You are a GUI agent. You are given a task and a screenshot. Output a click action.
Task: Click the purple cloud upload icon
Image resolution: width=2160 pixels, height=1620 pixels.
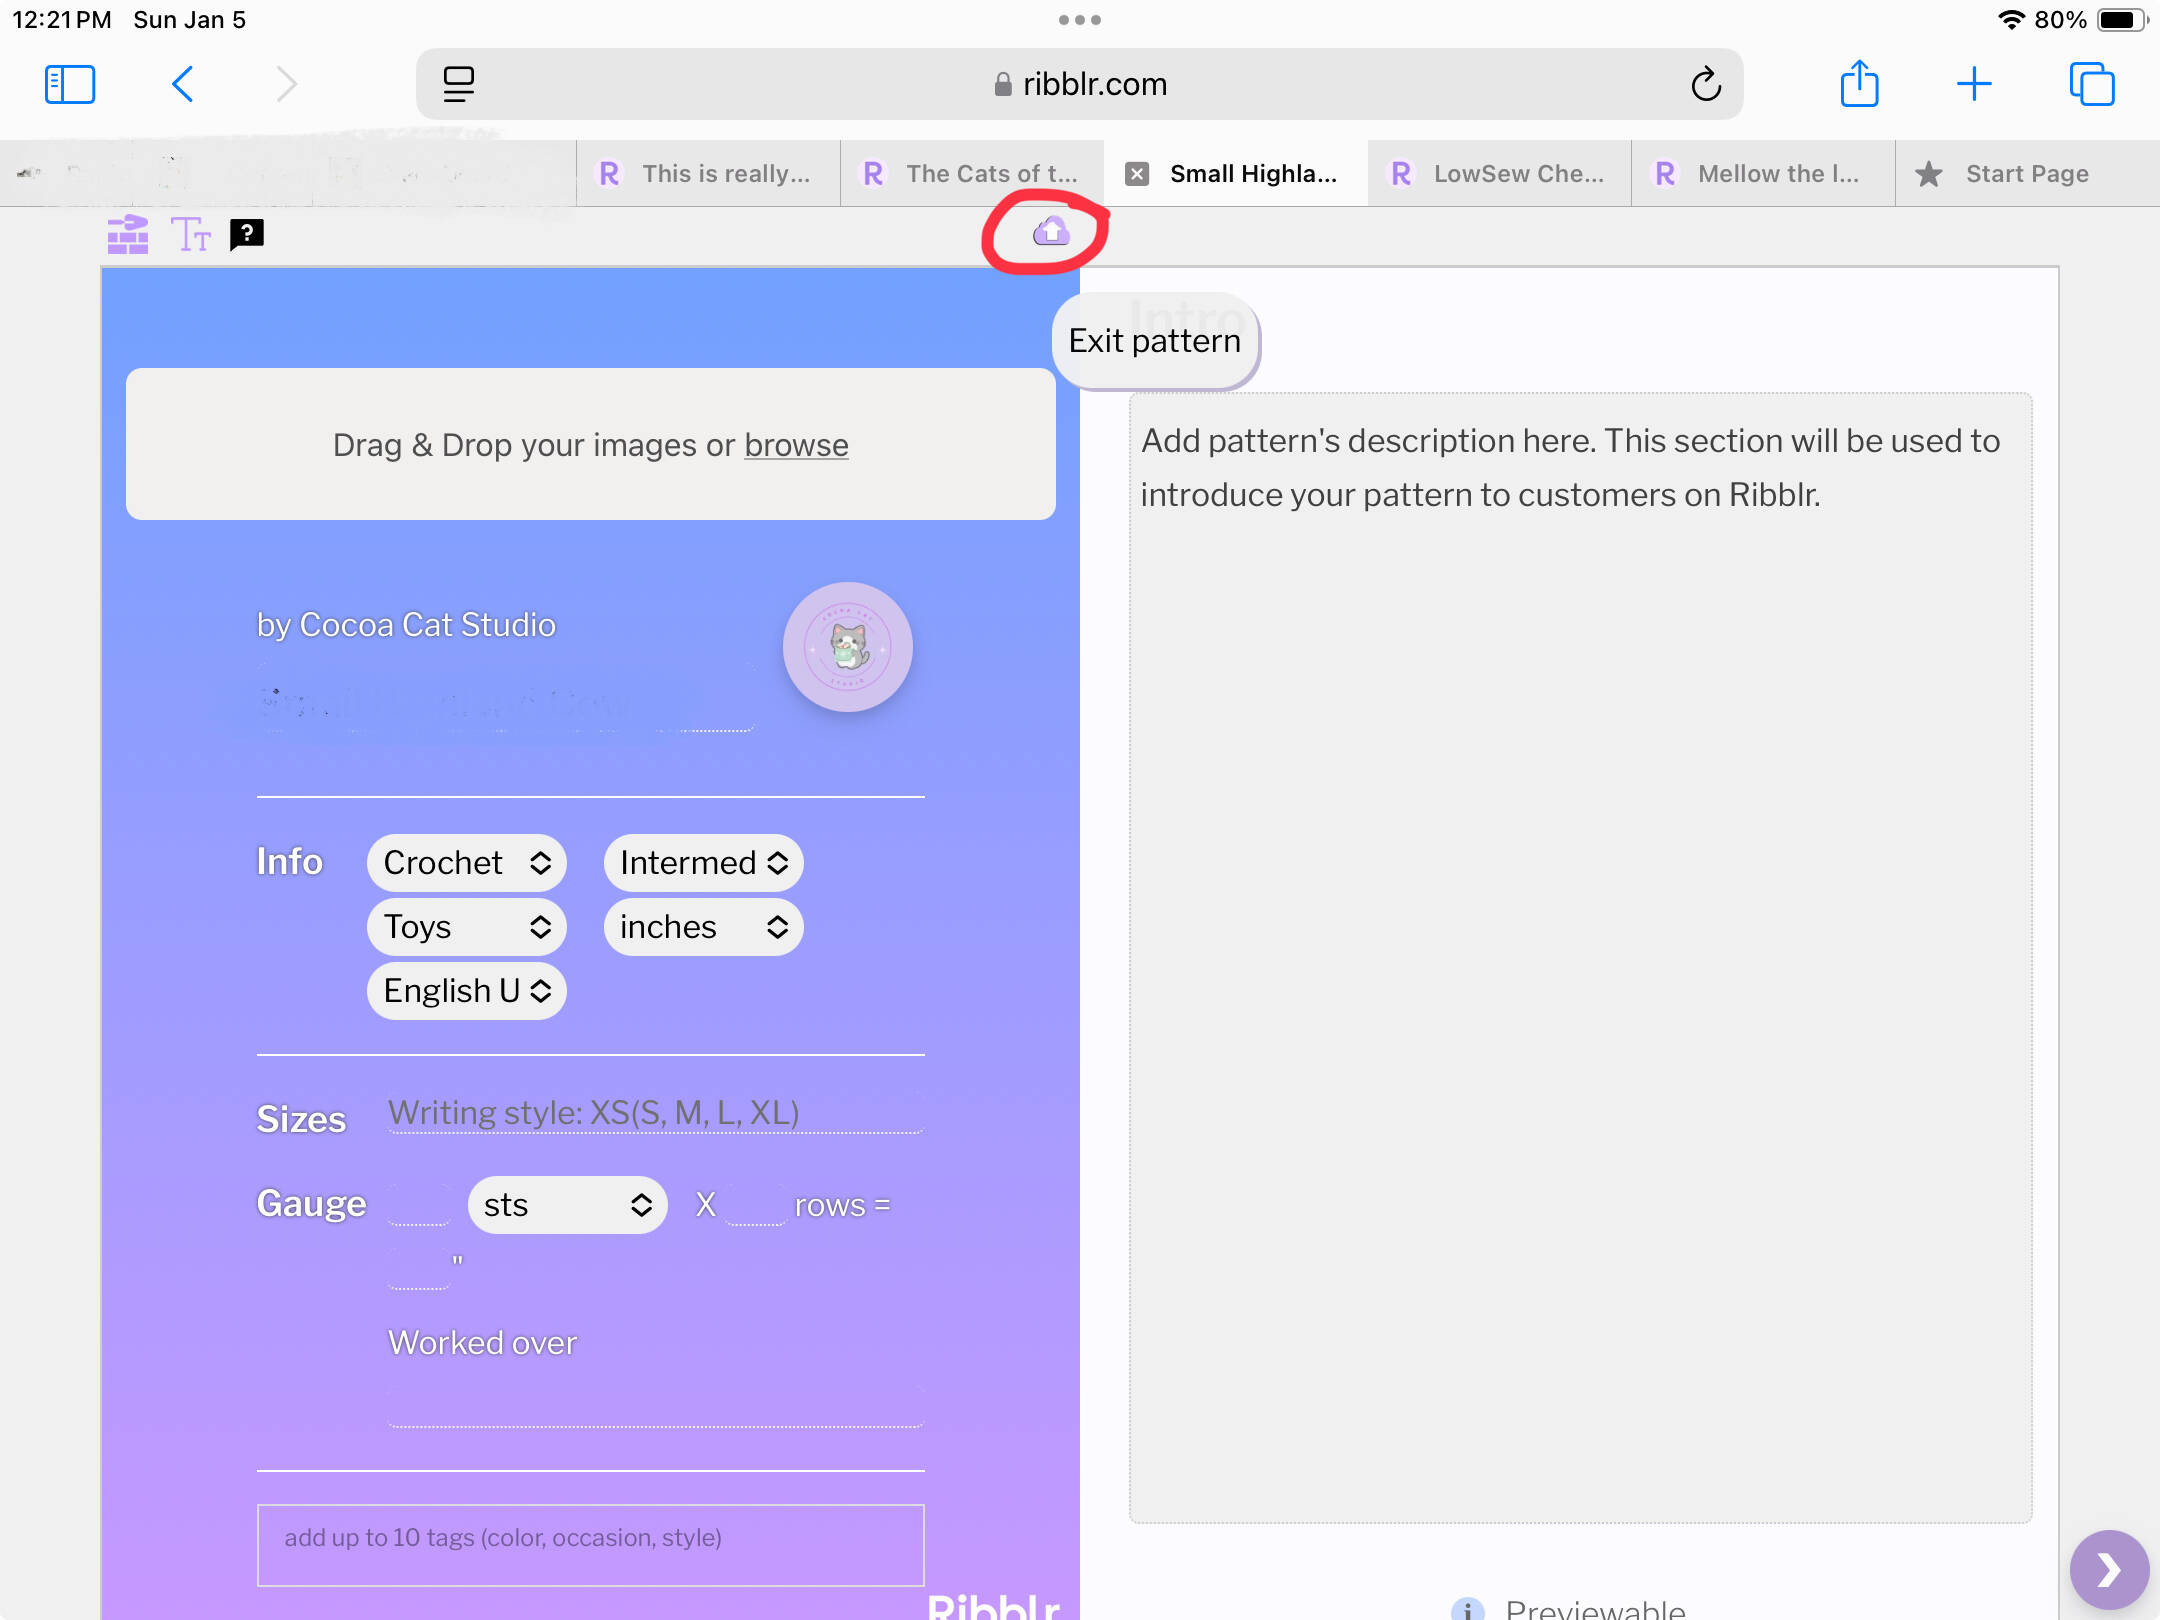coord(1051,232)
